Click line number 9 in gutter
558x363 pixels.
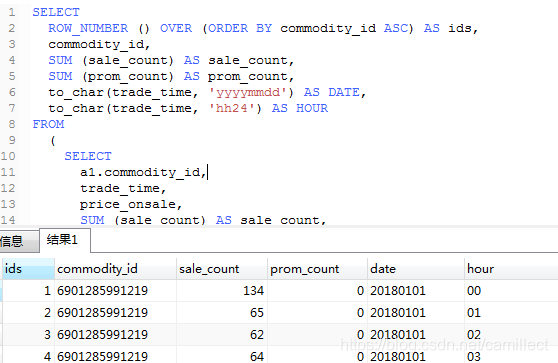coord(12,140)
